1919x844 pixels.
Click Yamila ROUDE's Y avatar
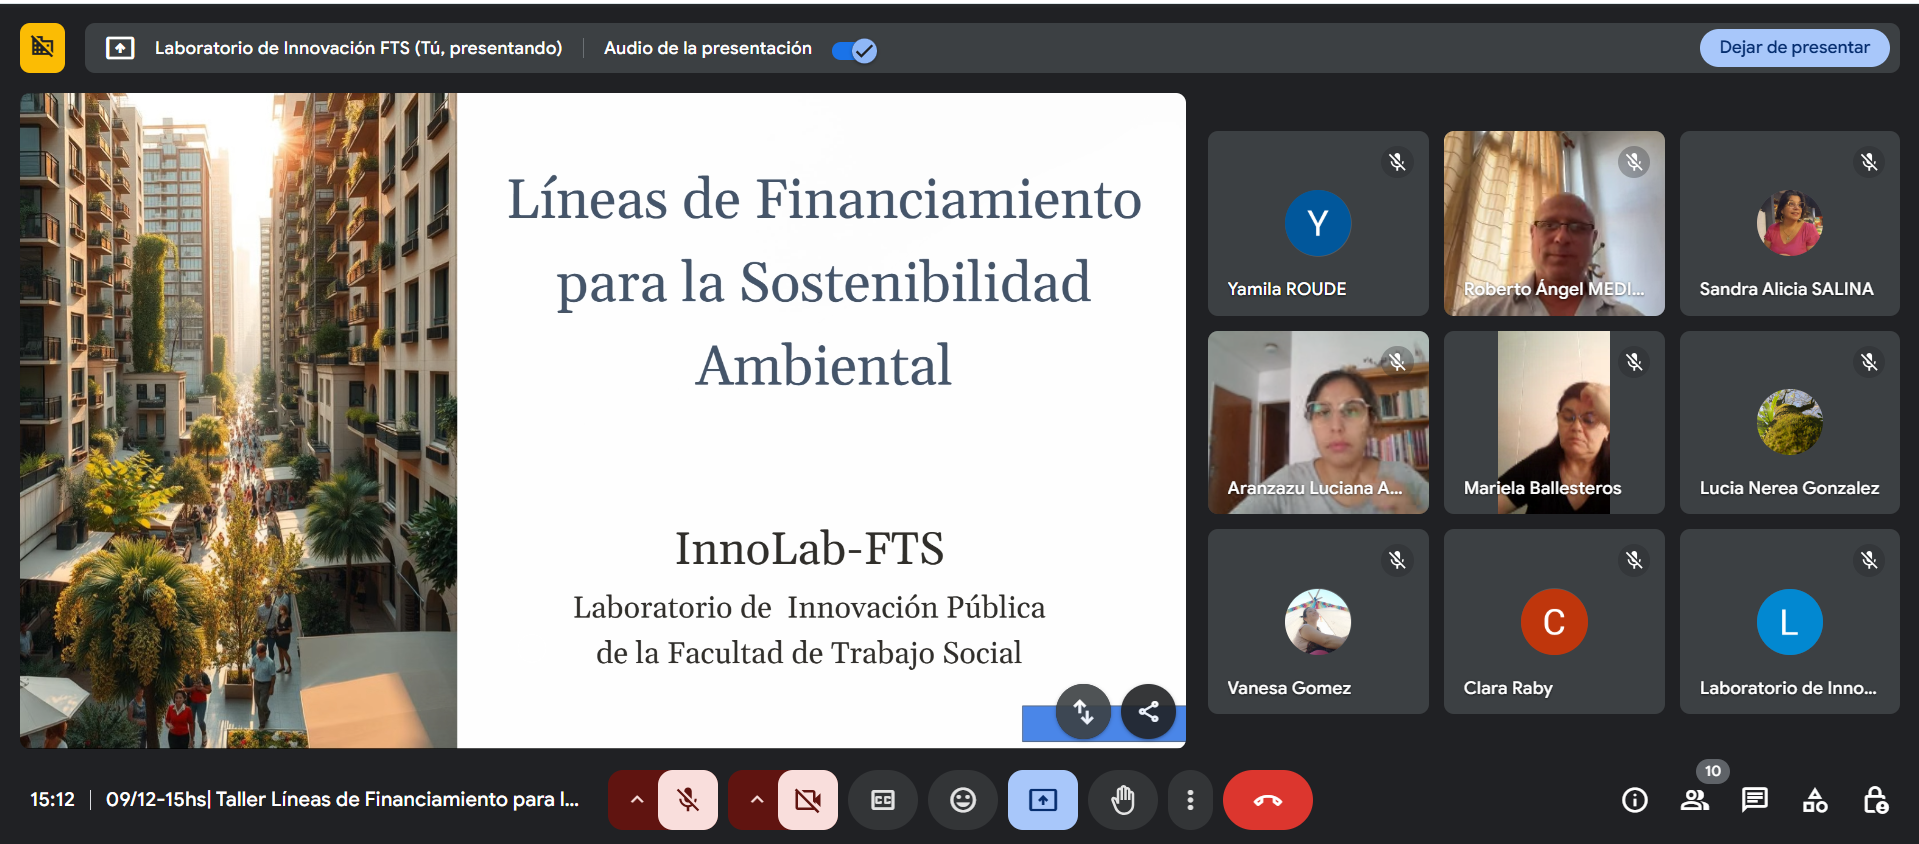pyautogui.click(x=1318, y=223)
